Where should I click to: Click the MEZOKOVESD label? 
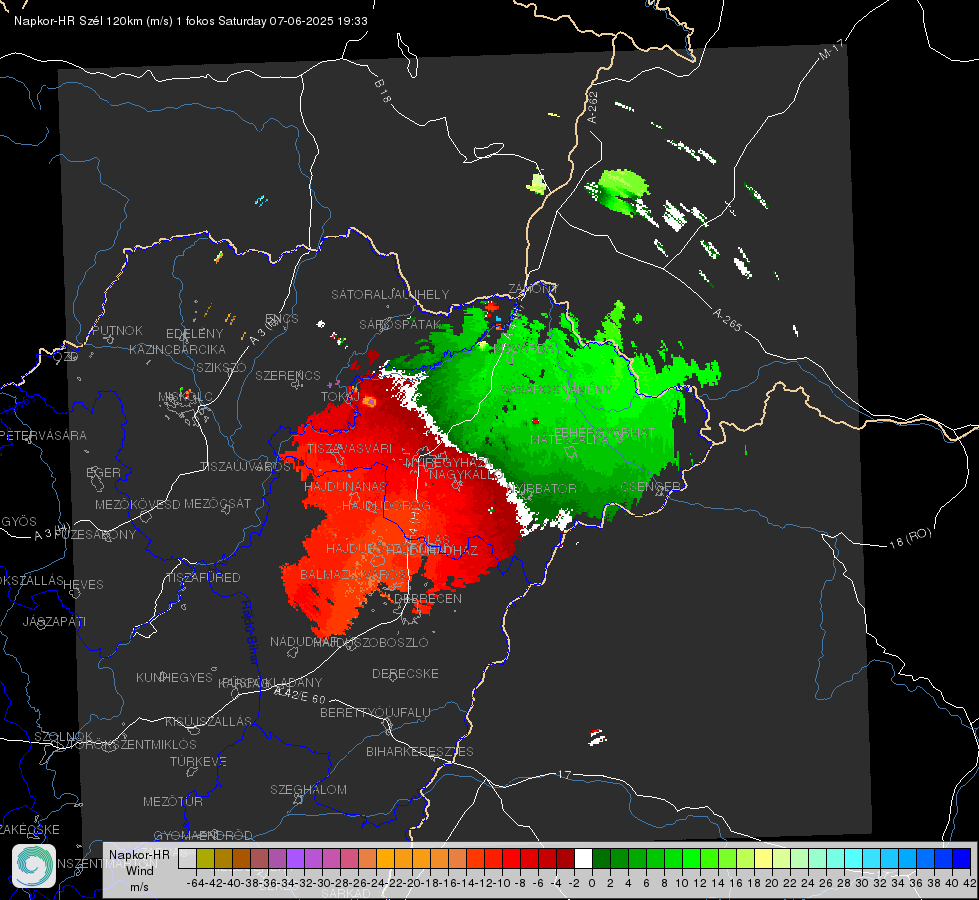click(138, 504)
